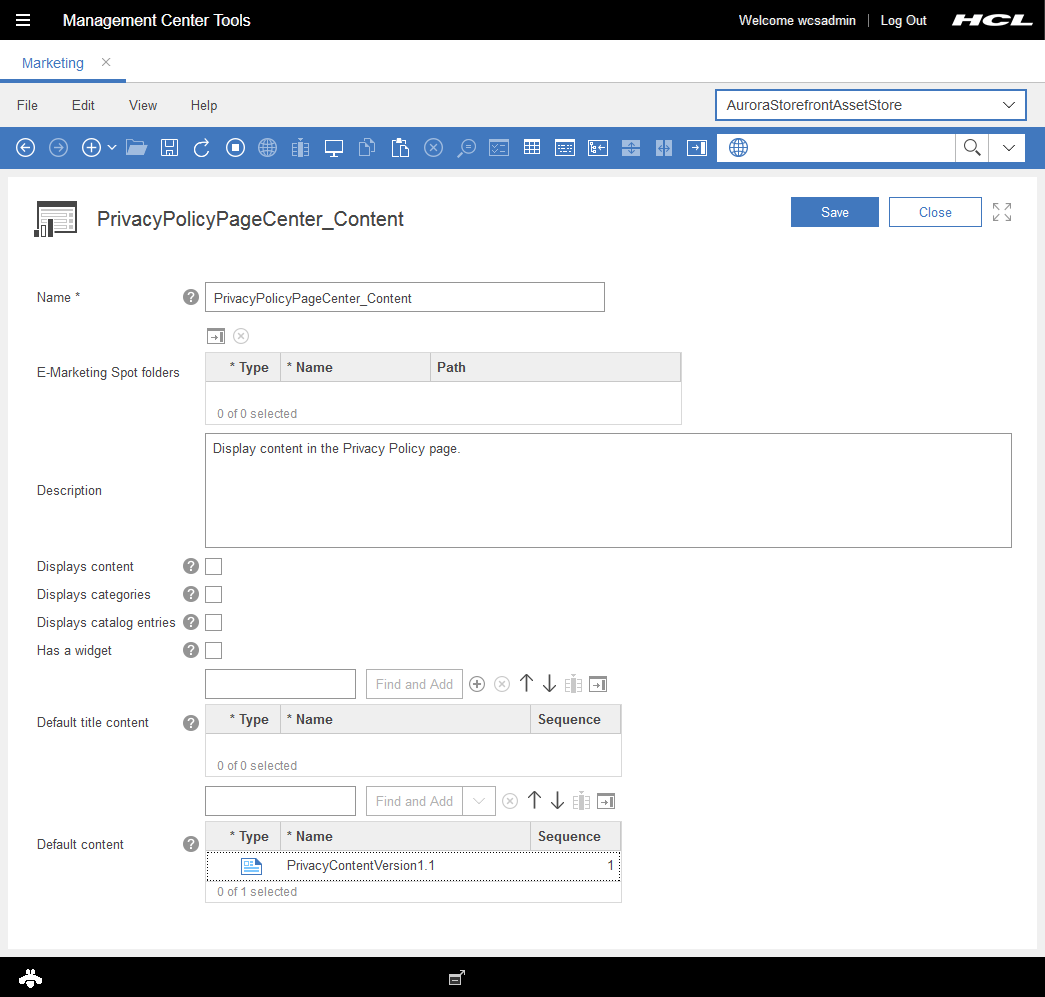
Task: Toggle the Has a widget checkbox
Action: (x=213, y=651)
